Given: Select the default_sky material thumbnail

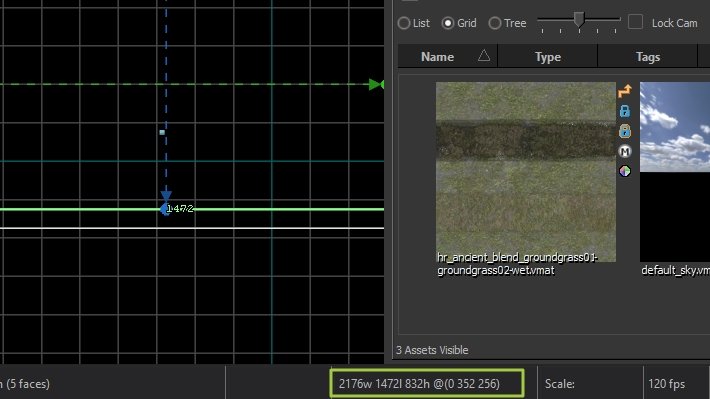Looking at the screenshot, I should tap(675, 172).
